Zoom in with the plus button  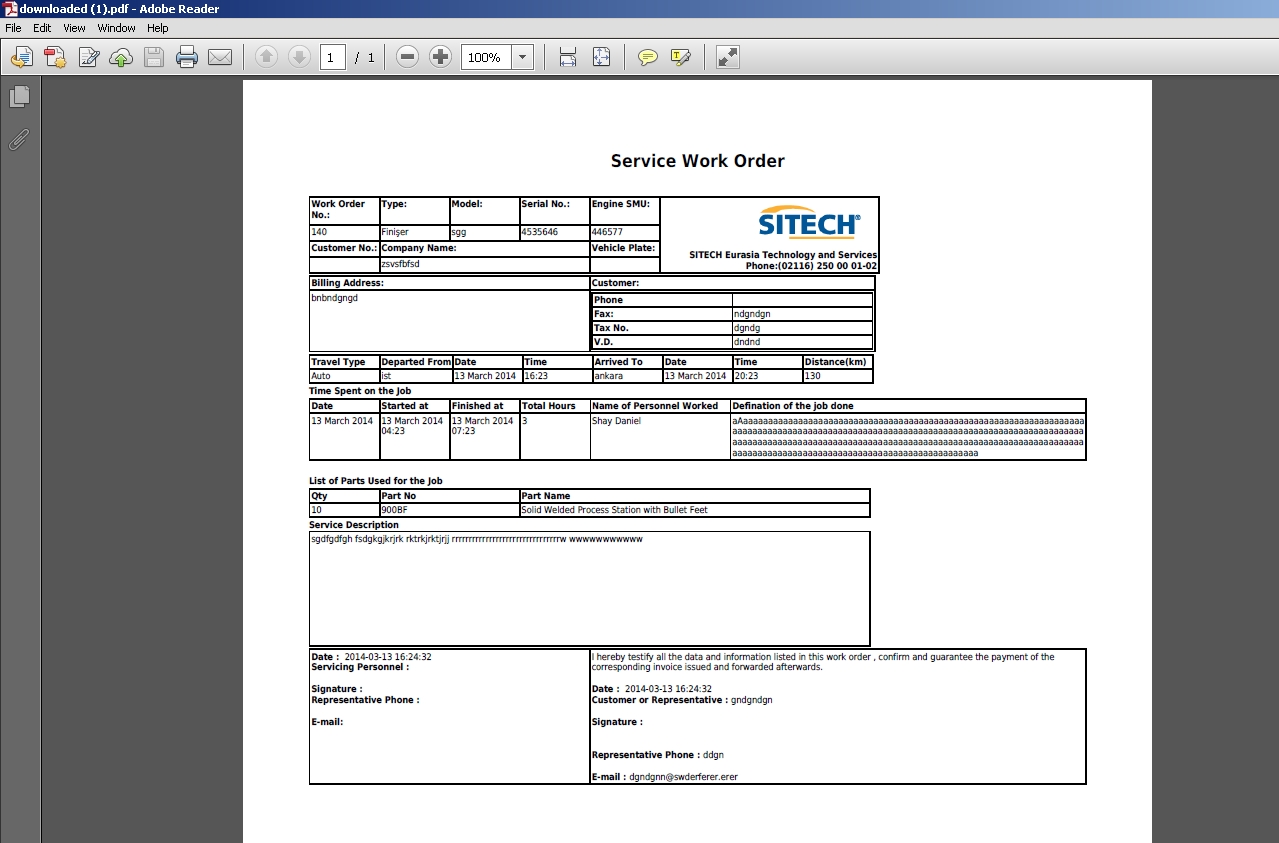pos(440,57)
